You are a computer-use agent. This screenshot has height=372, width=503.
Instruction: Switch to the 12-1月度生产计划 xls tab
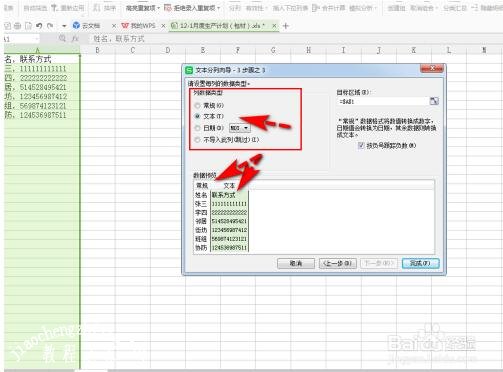click(222, 26)
